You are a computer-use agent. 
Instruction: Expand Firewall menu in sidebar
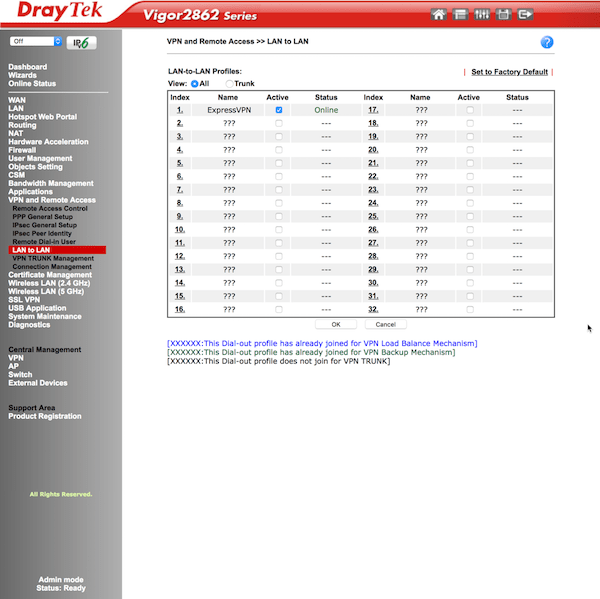point(22,150)
